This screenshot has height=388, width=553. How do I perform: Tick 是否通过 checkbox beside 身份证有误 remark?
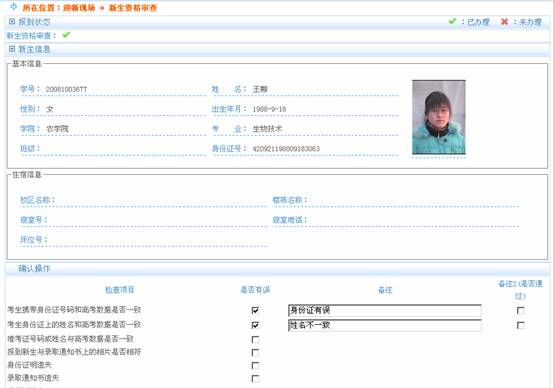tap(521, 310)
